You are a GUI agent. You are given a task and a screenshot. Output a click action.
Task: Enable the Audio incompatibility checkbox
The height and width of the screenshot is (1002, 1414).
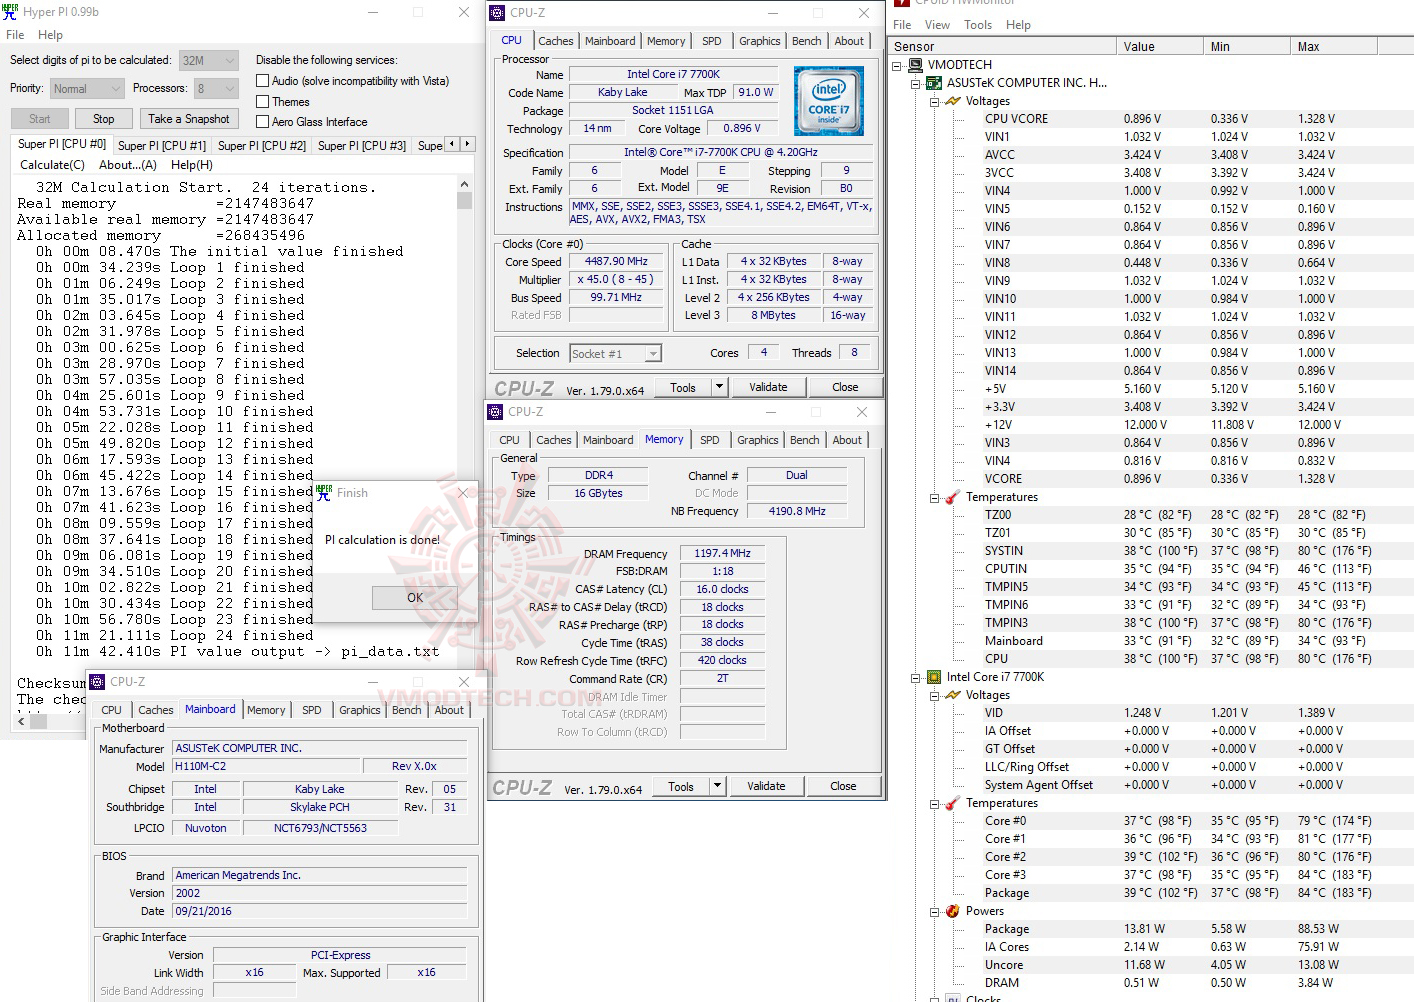(x=261, y=80)
